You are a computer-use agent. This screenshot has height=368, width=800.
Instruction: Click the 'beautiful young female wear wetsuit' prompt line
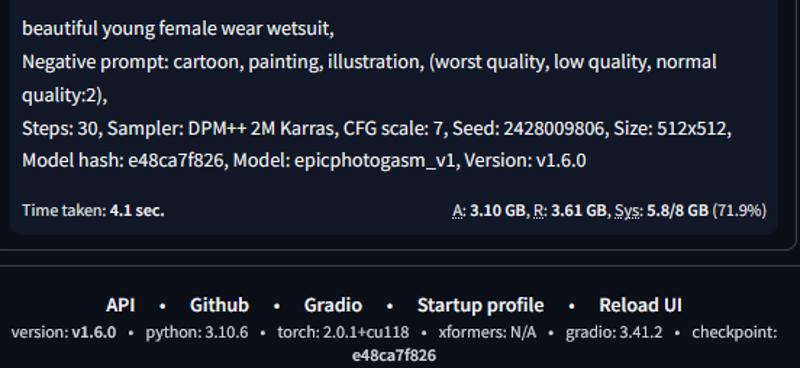(x=178, y=29)
